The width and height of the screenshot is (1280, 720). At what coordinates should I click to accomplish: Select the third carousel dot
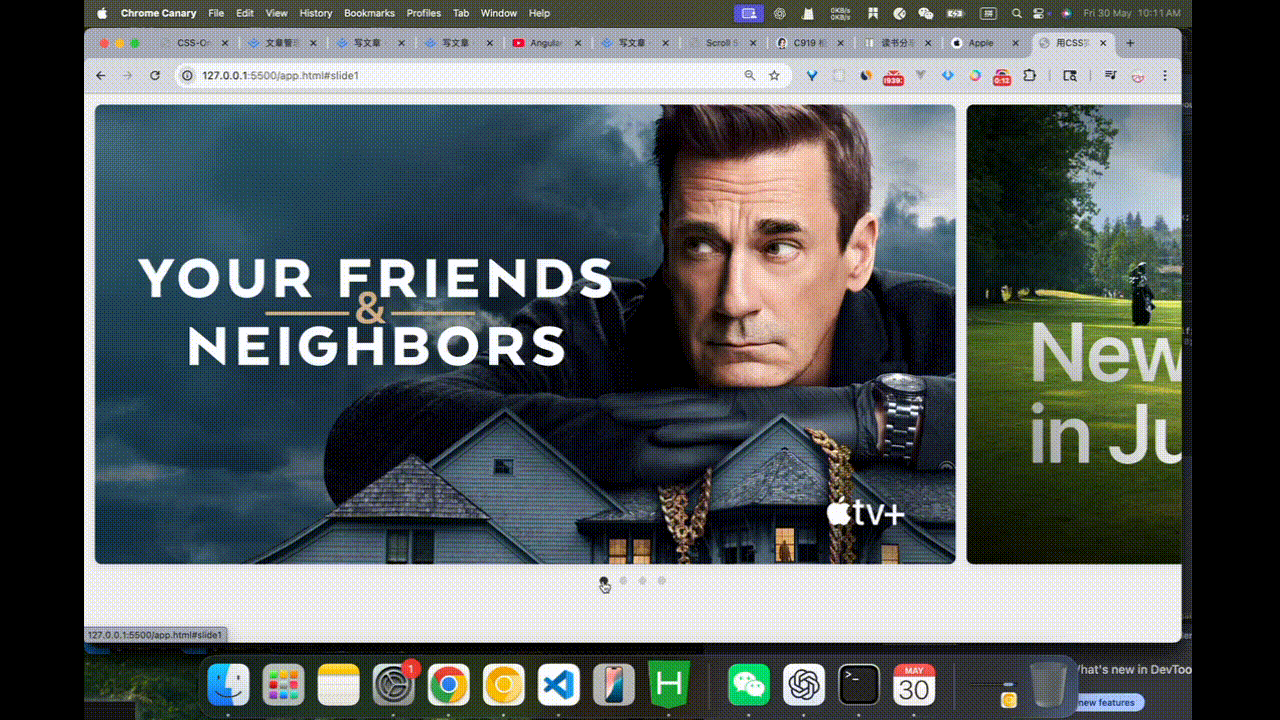[642, 580]
